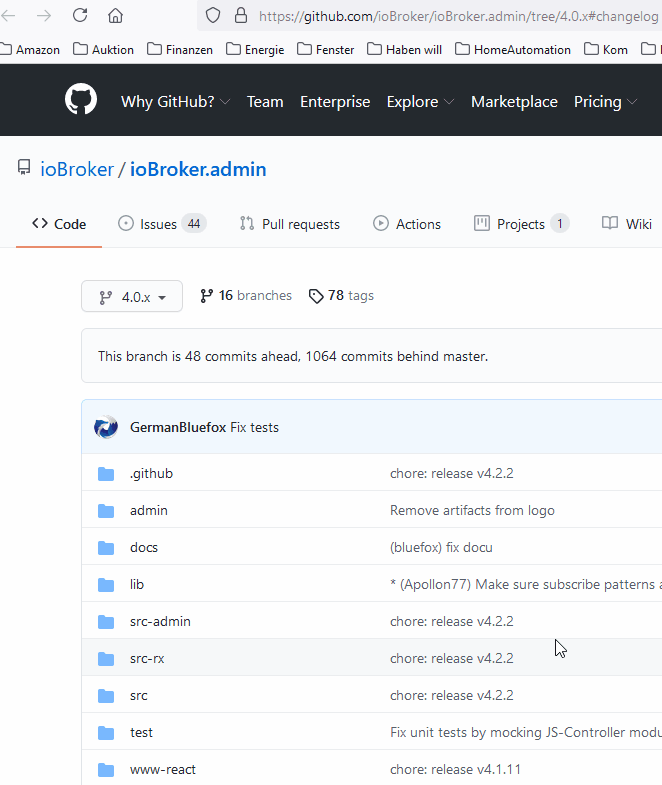Open the Team page in header
Screen dimensions: 662x785
point(265,102)
